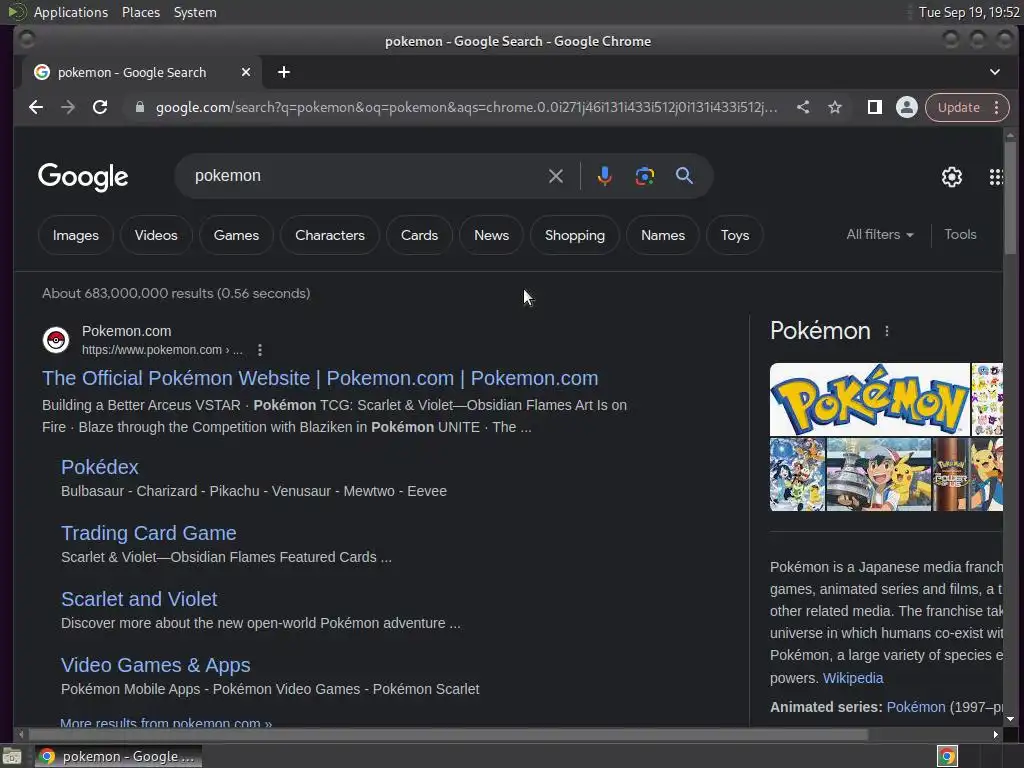
Task: Click the vertical scrollbar thumb
Action: [x=1010, y=198]
